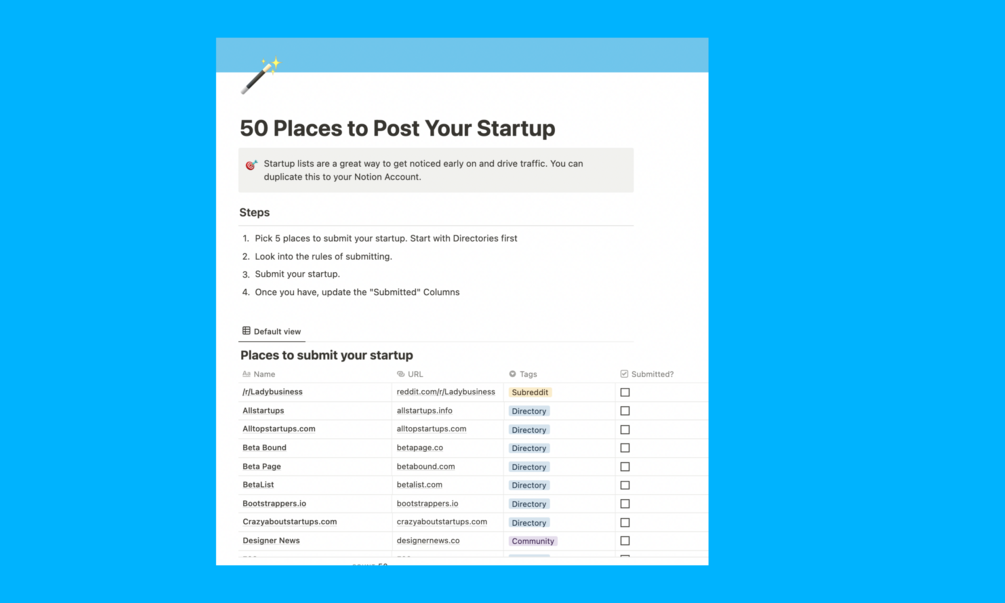The image size is (1005, 603).
Task: Select the Default view tab
Action: [x=272, y=331]
